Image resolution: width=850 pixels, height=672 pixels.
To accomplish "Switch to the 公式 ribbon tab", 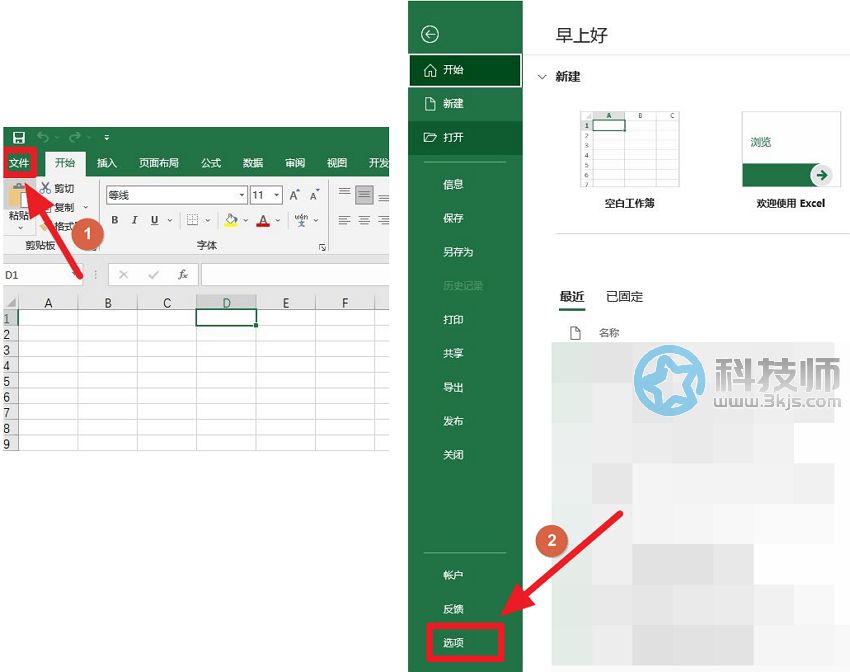I will click(x=211, y=163).
